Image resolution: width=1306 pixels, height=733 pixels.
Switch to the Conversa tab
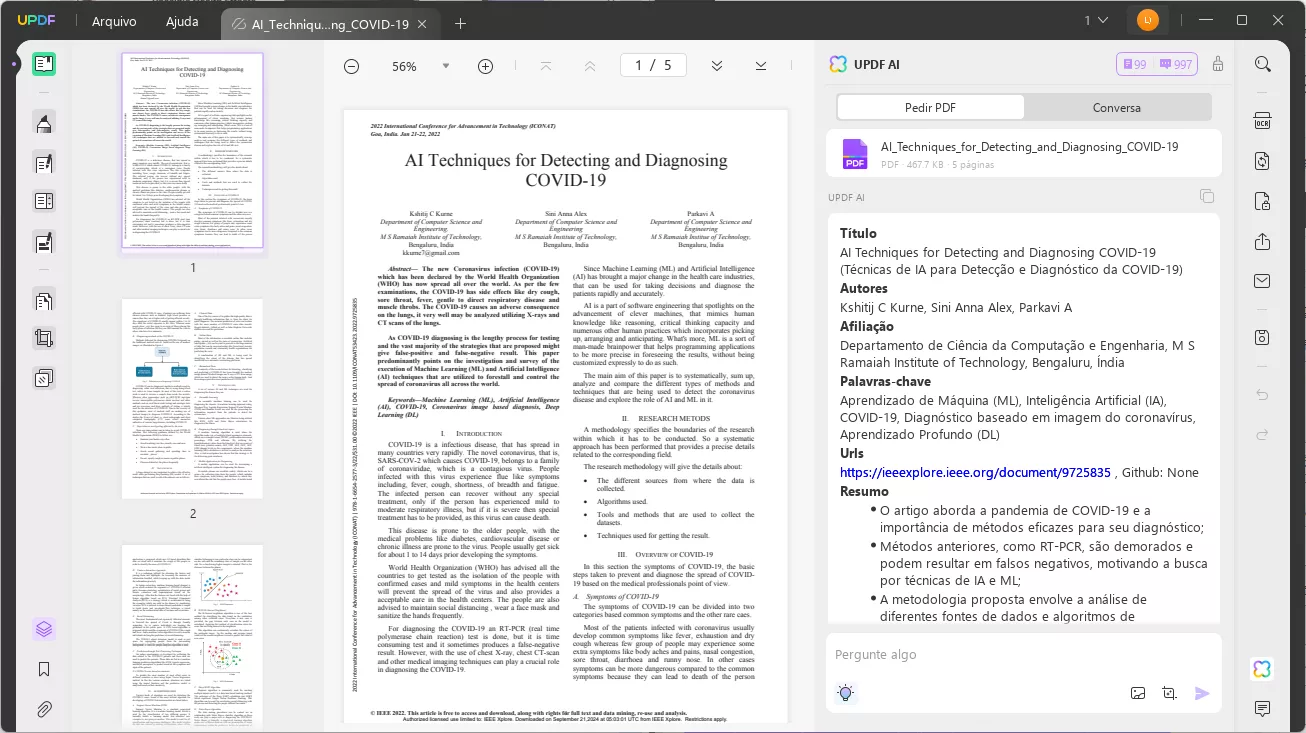[x=1117, y=107]
